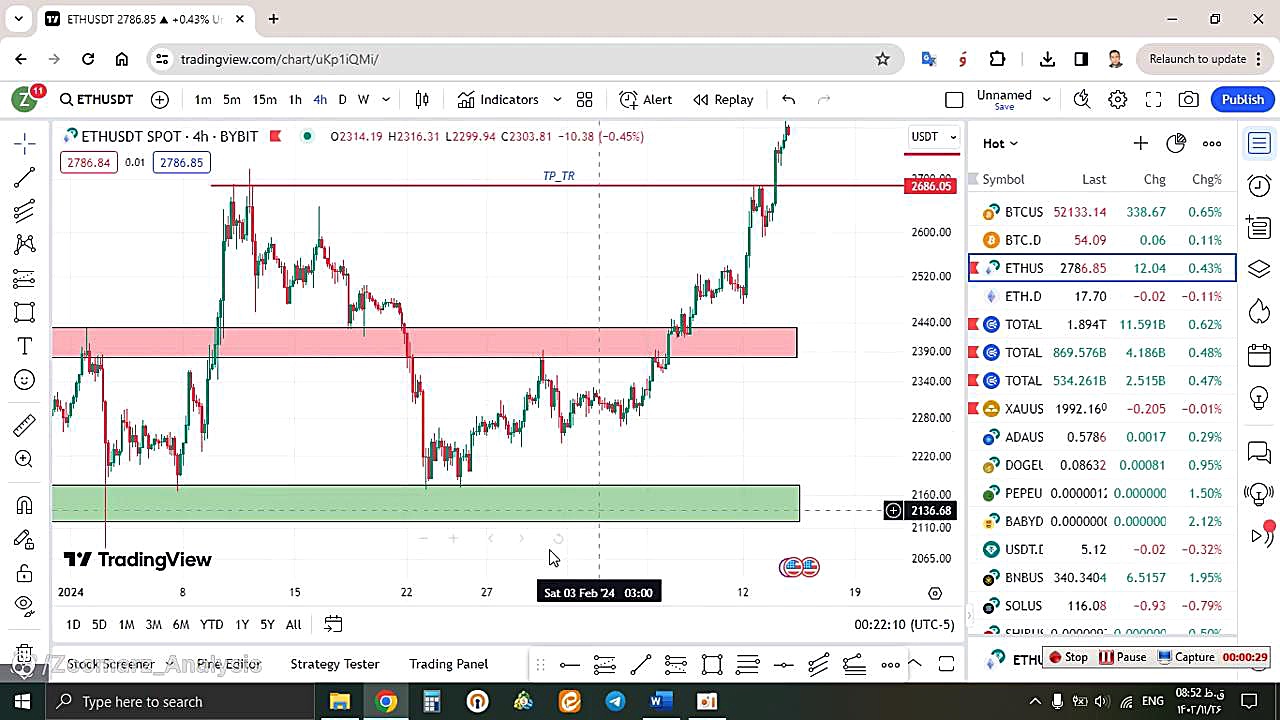
Task: Click the 2686.05 red price label
Action: tap(930, 186)
